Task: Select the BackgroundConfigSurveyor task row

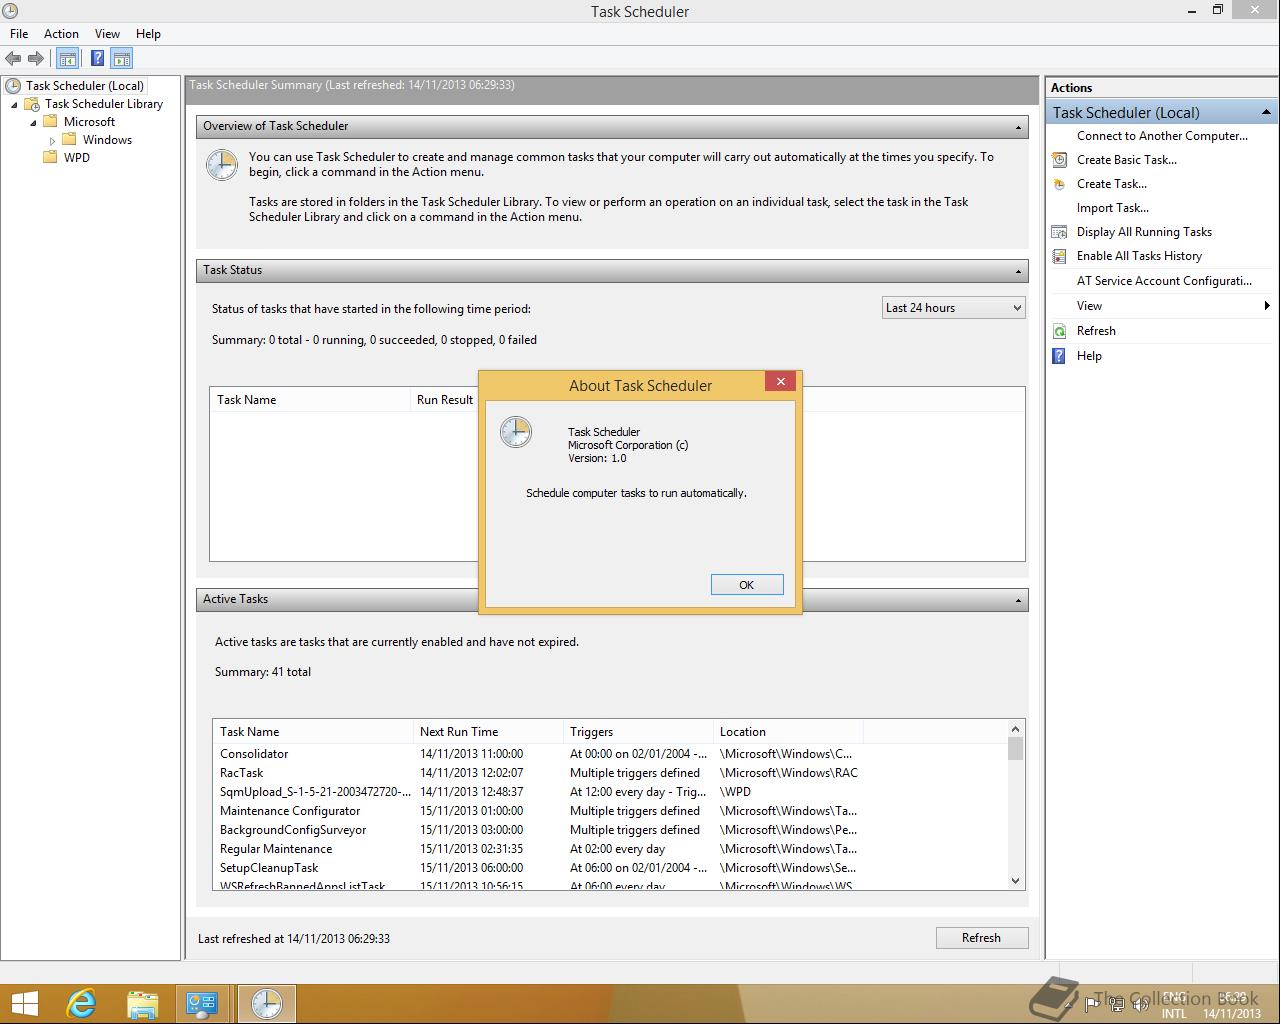Action: pos(610,830)
